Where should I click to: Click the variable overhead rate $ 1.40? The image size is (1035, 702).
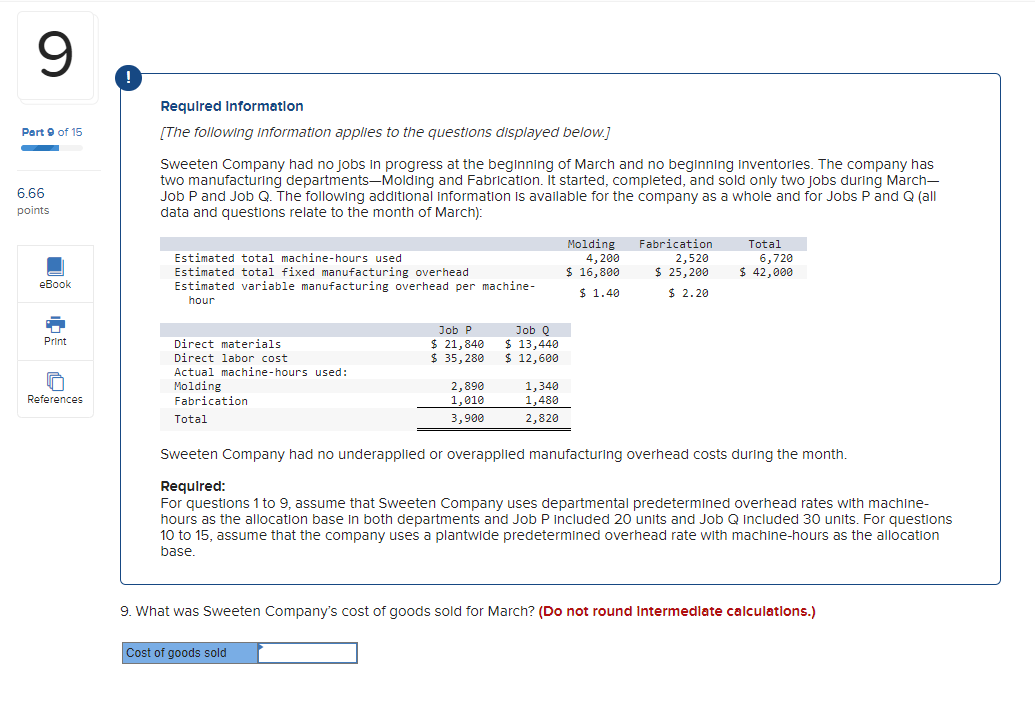click(599, 293)
